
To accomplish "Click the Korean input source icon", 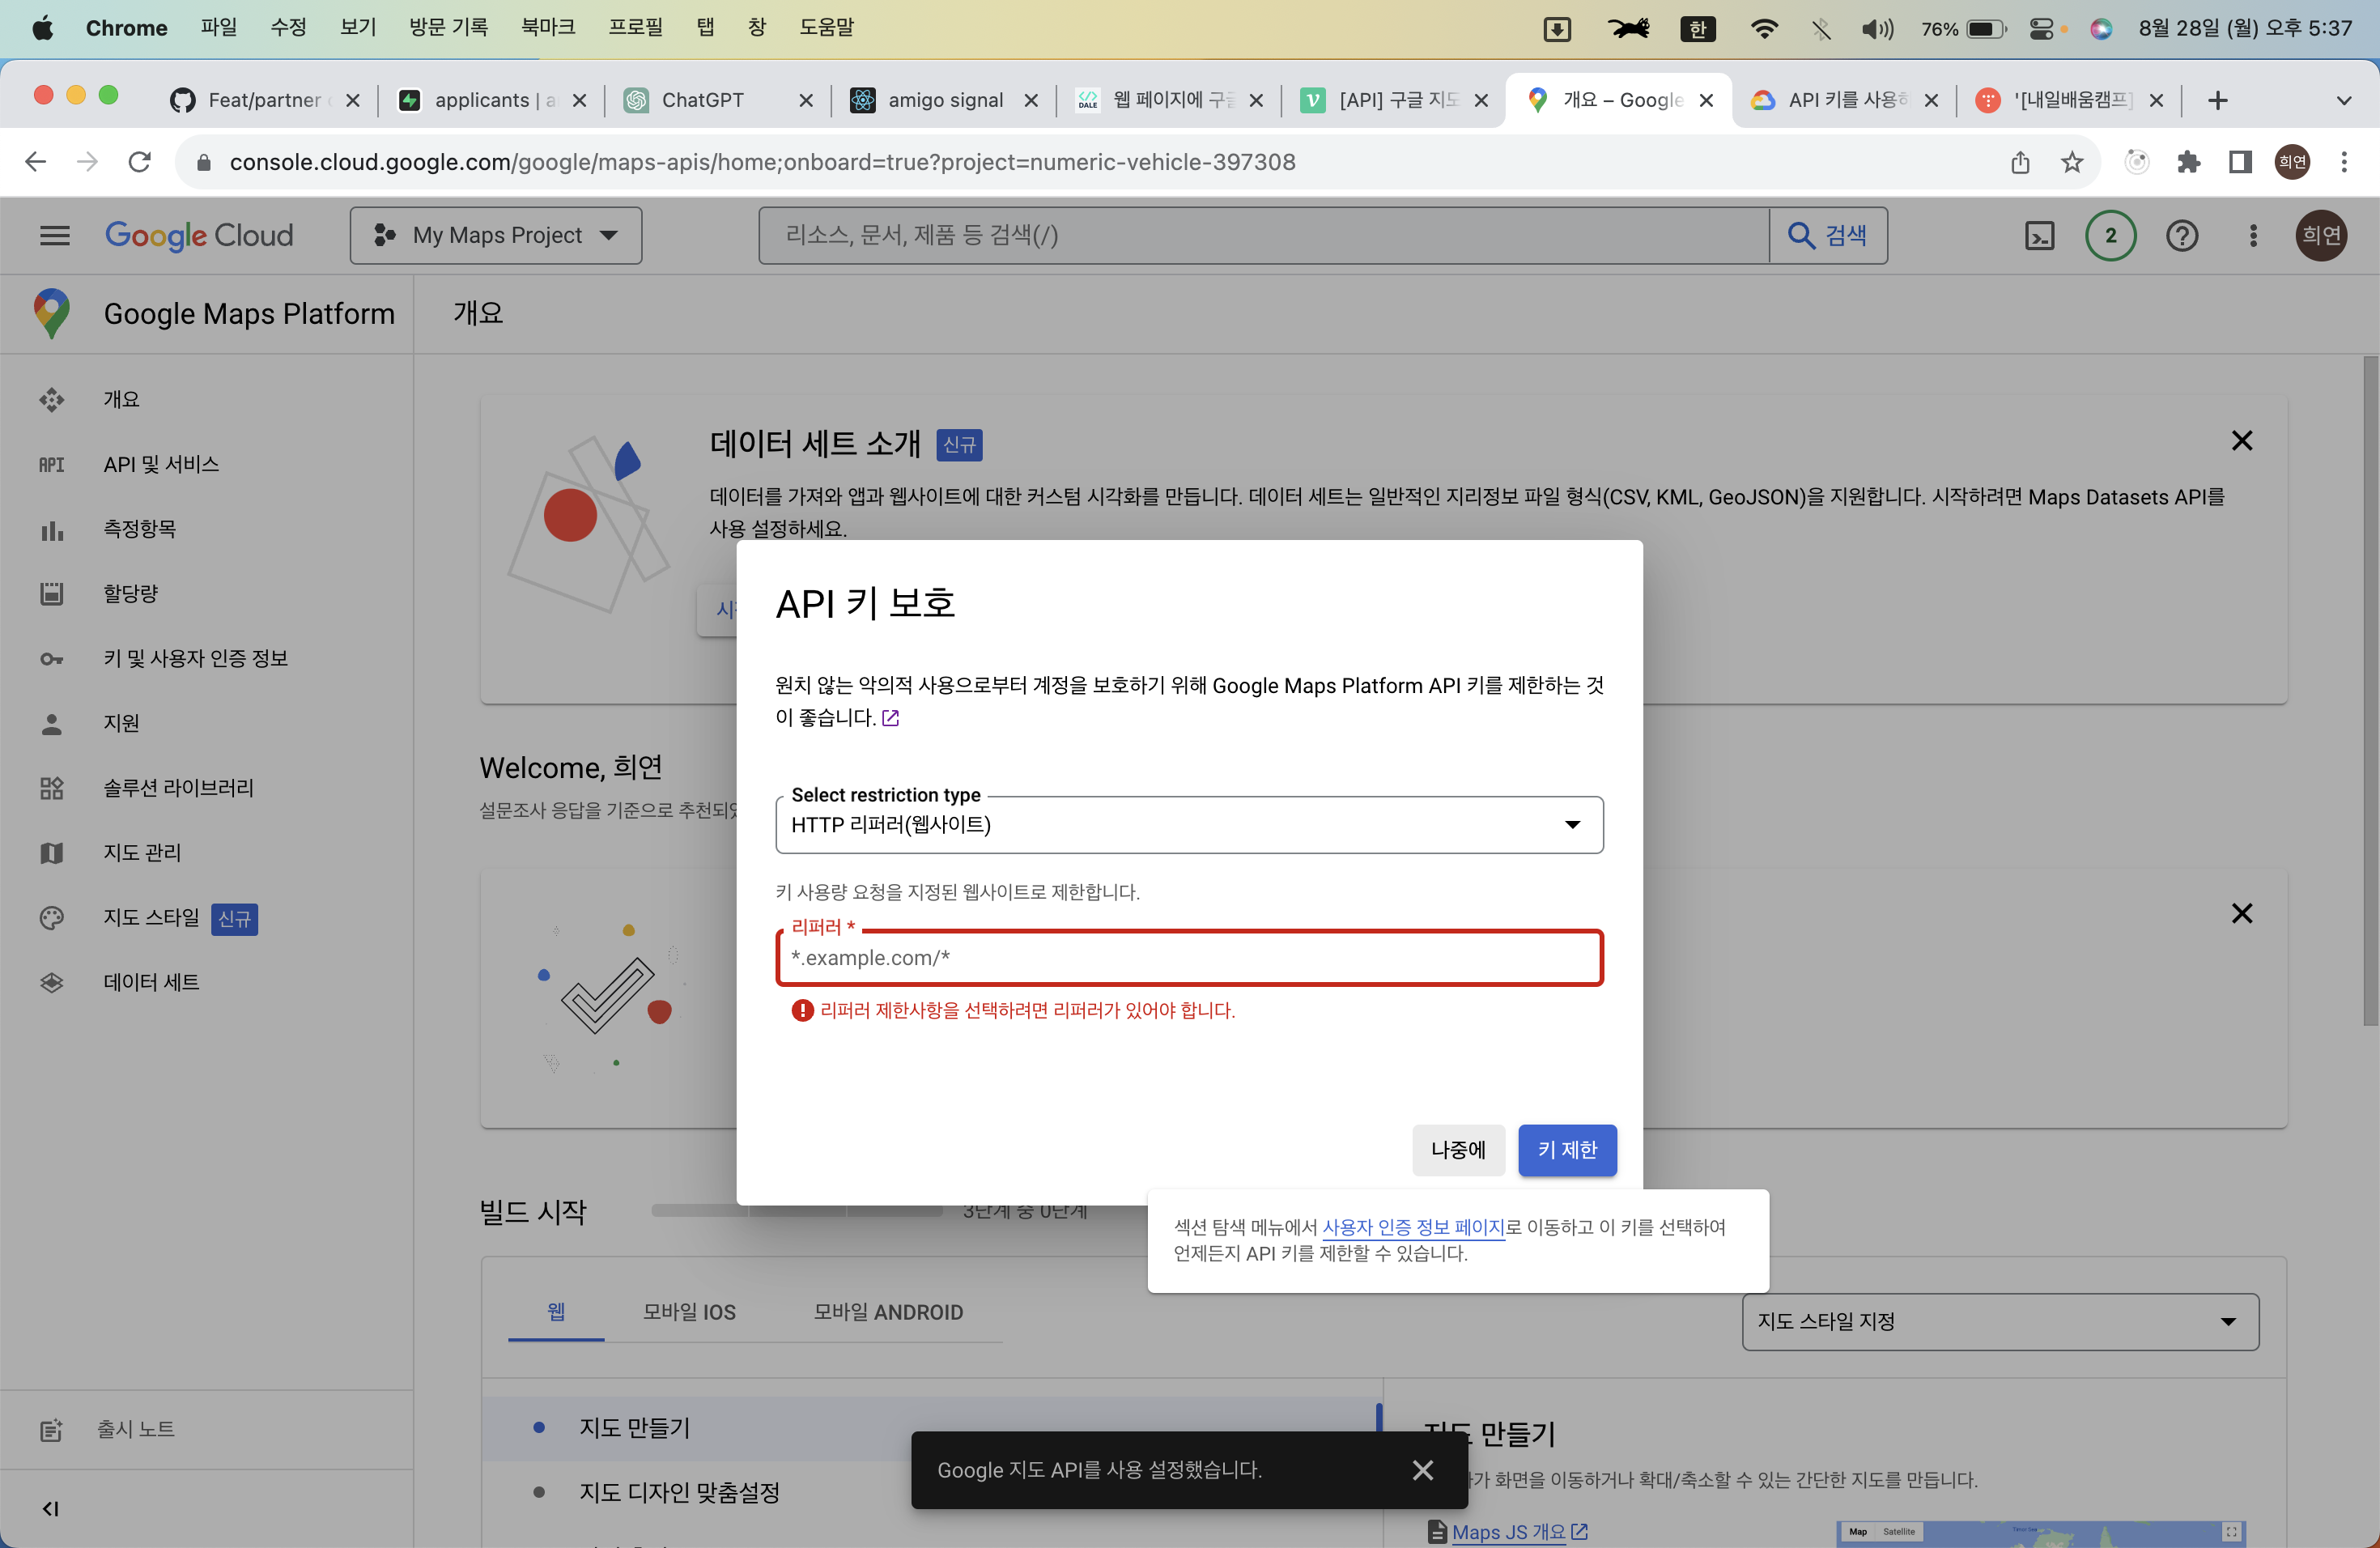I will (x=1697, y=28).
